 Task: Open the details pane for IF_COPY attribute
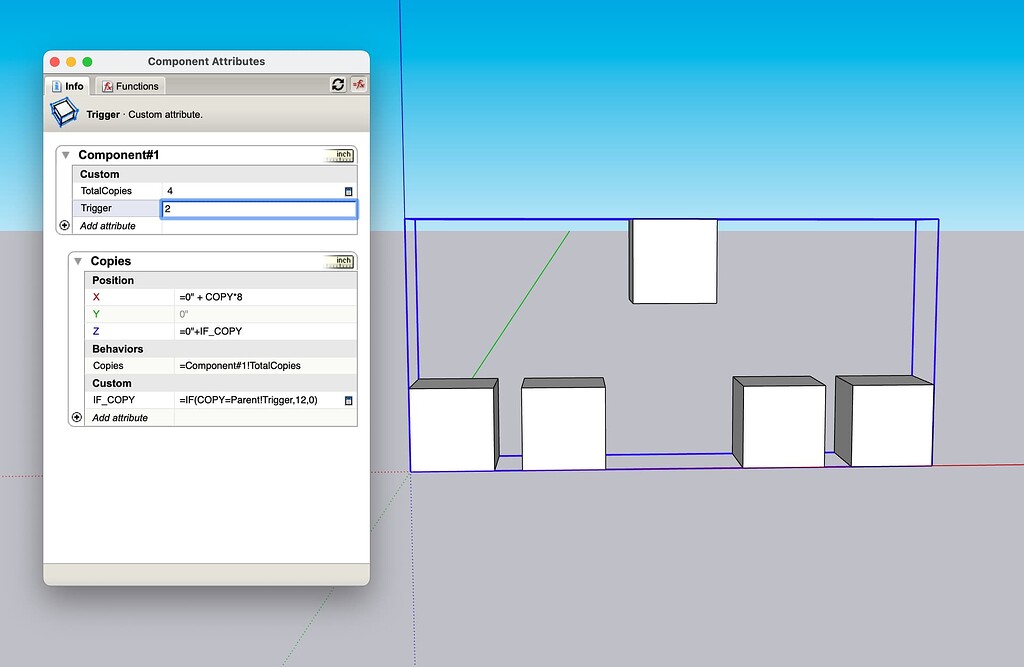pos(348,400)
